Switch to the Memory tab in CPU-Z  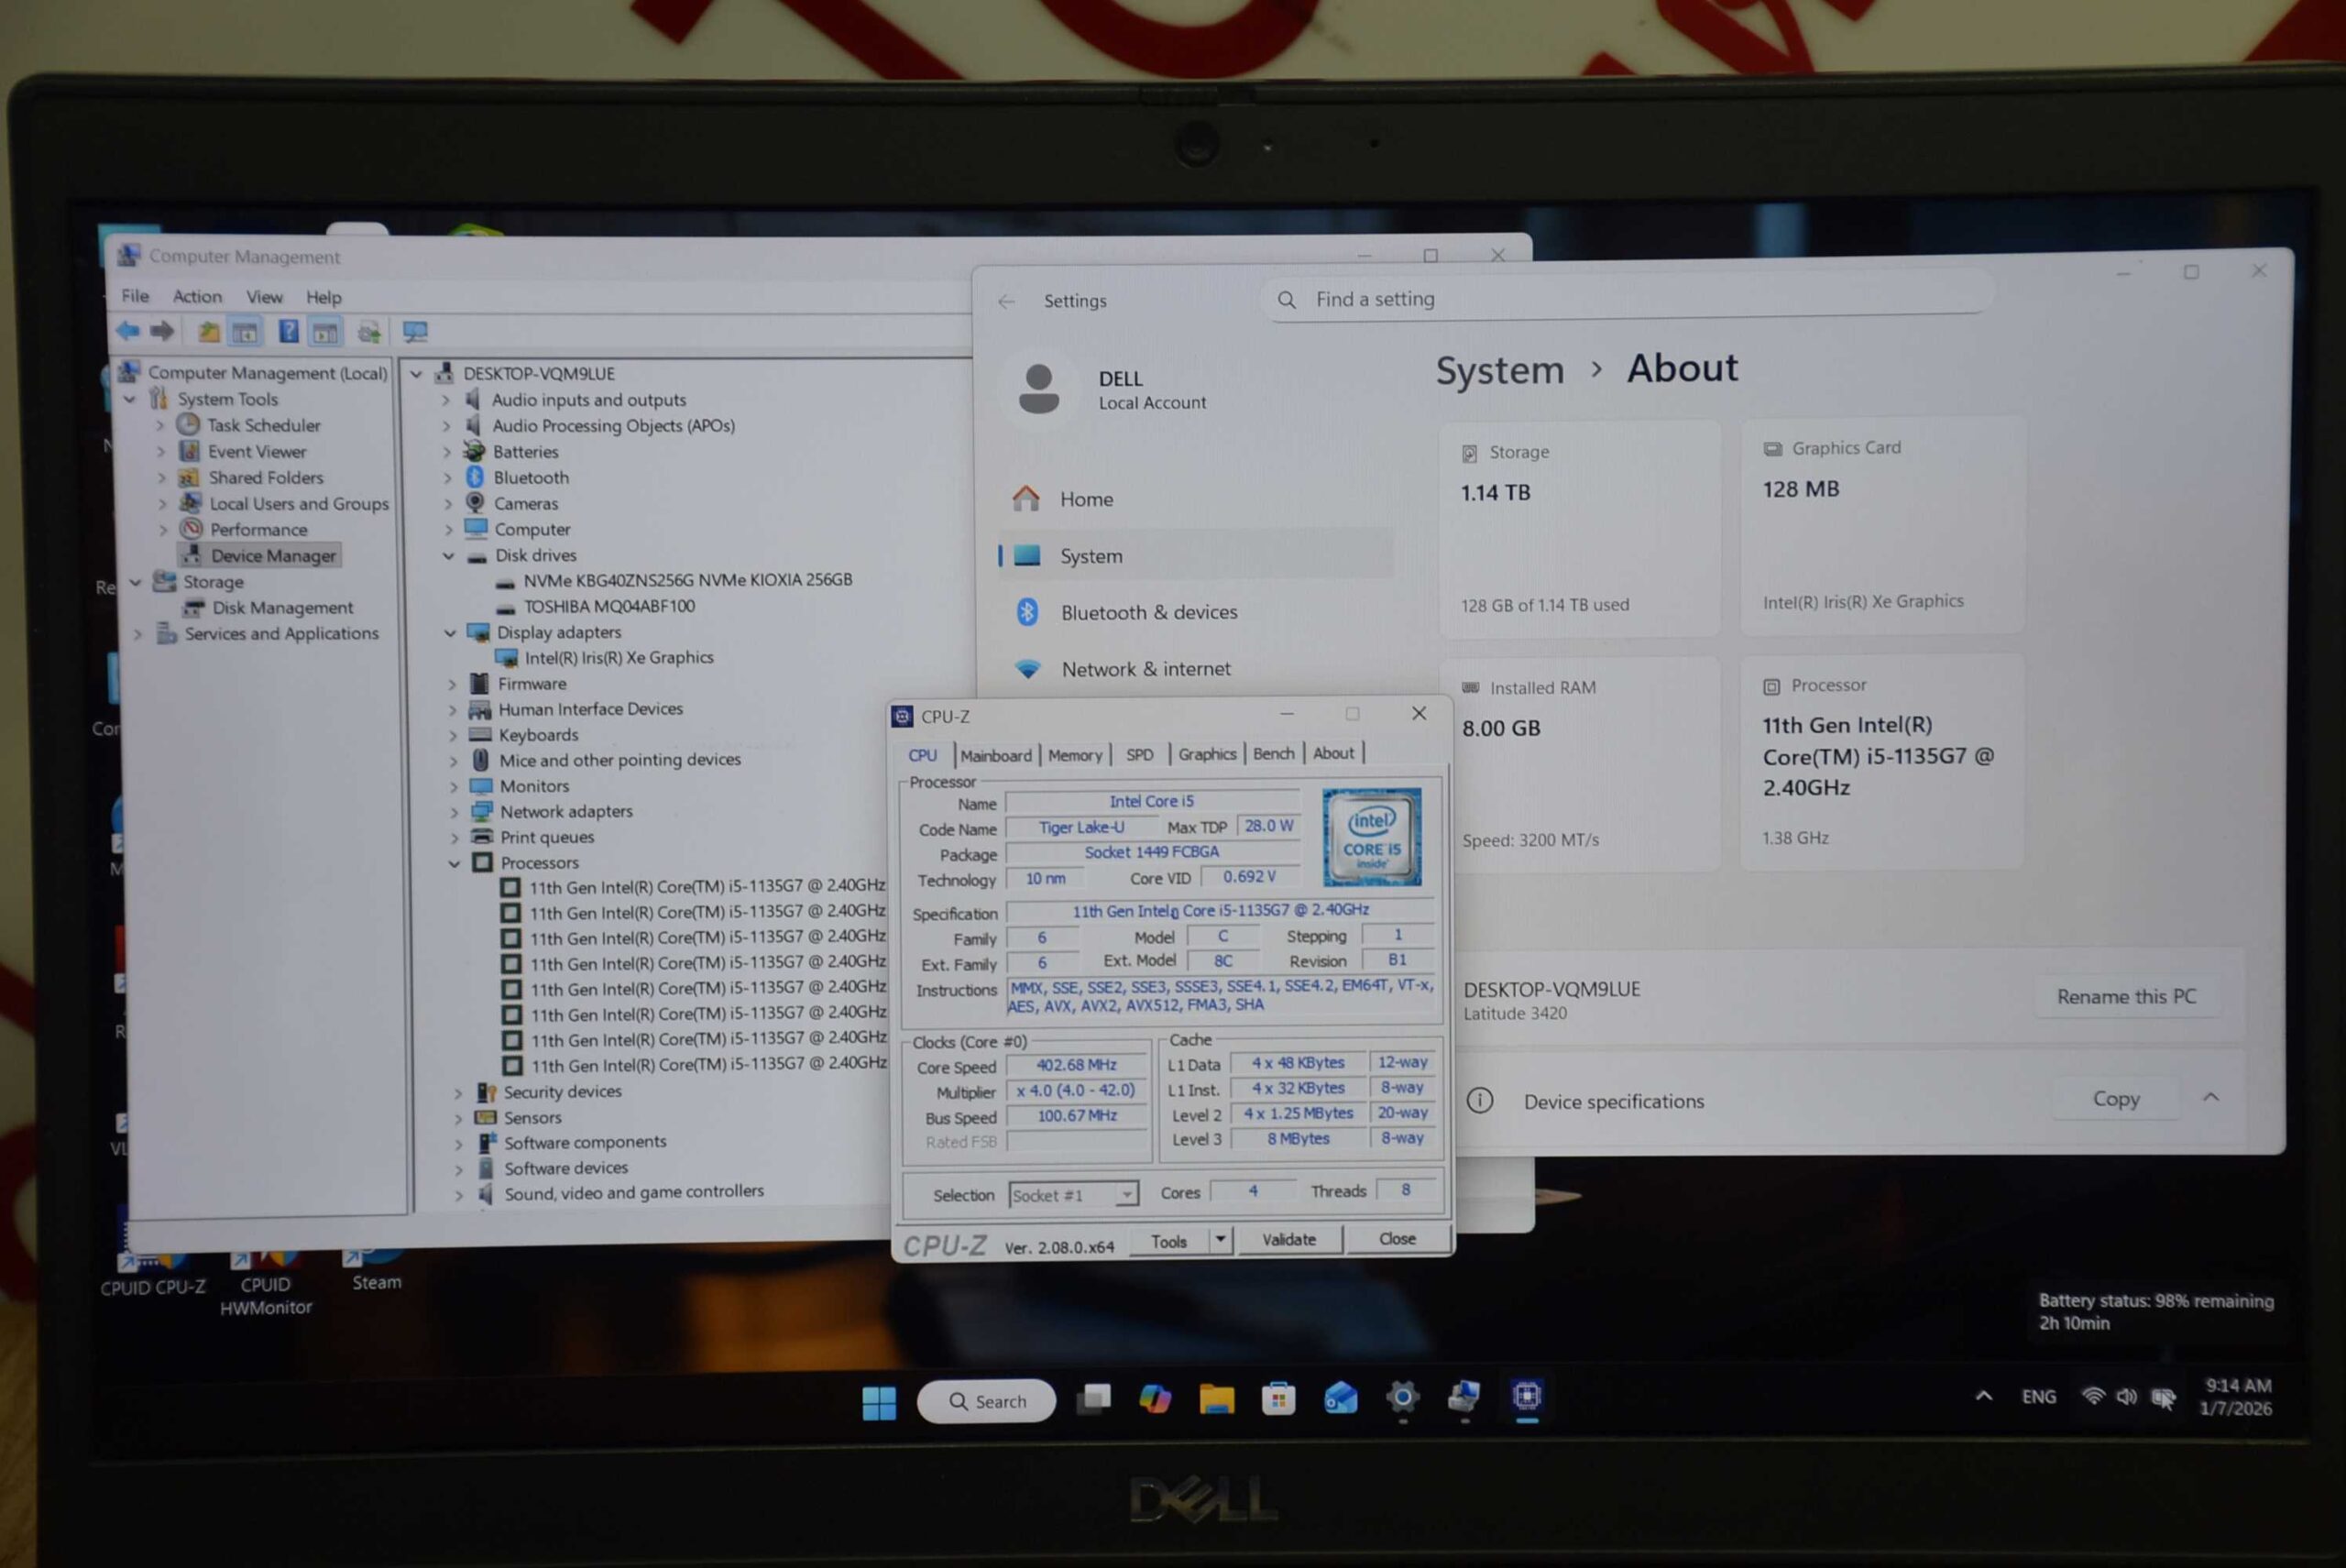click(1075, 755)
